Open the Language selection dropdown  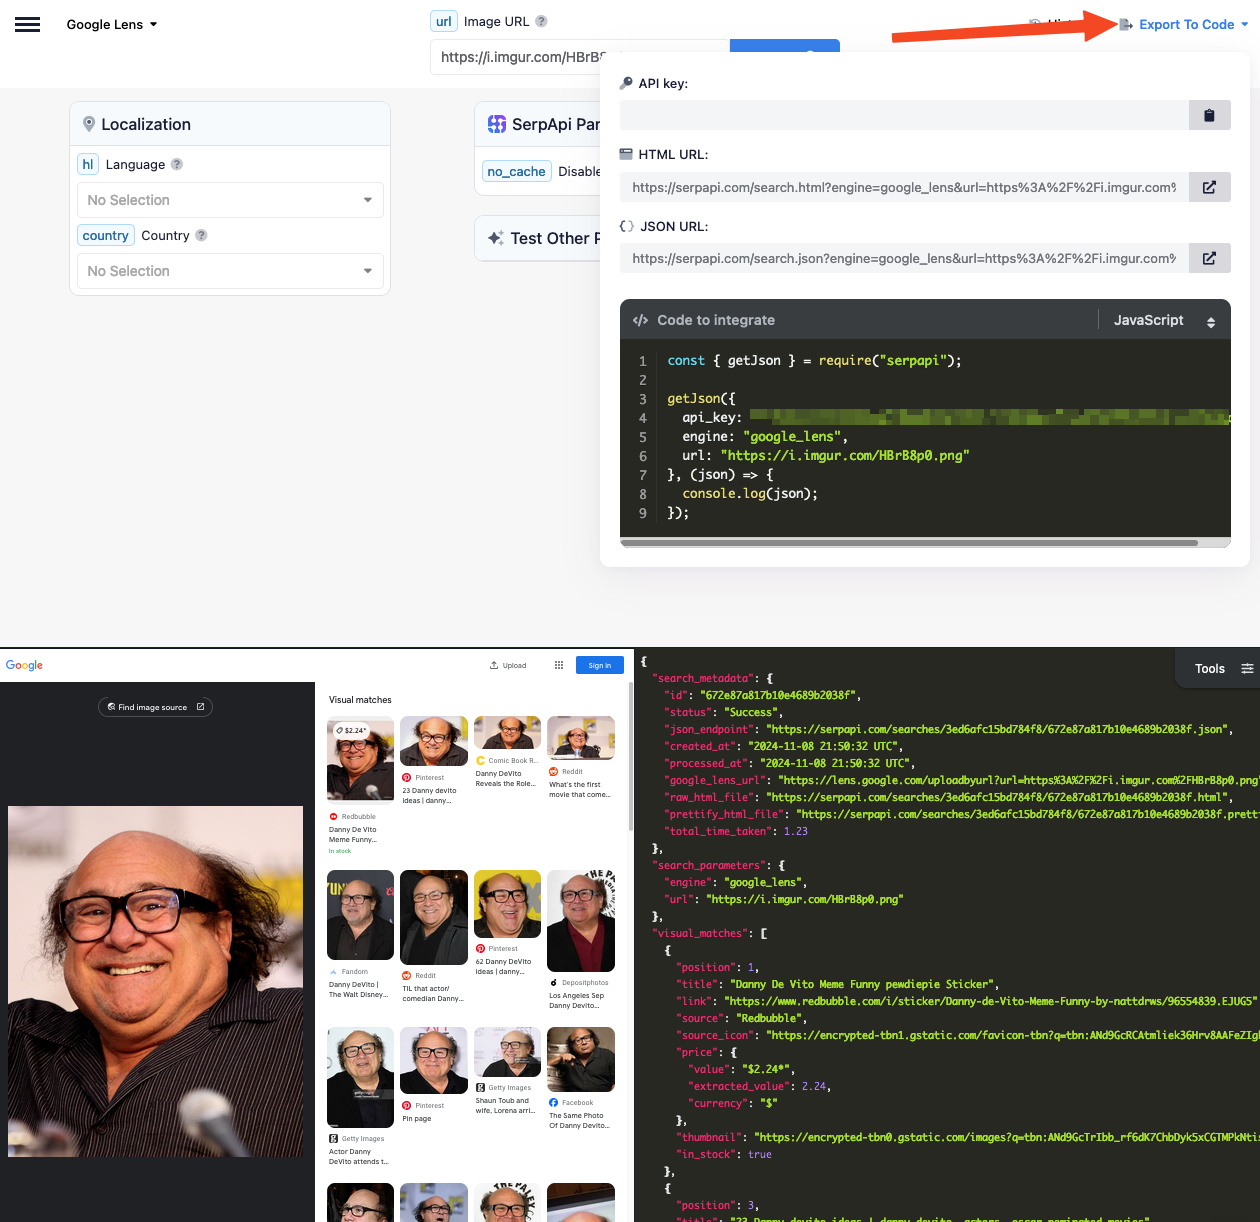point(230,200)
